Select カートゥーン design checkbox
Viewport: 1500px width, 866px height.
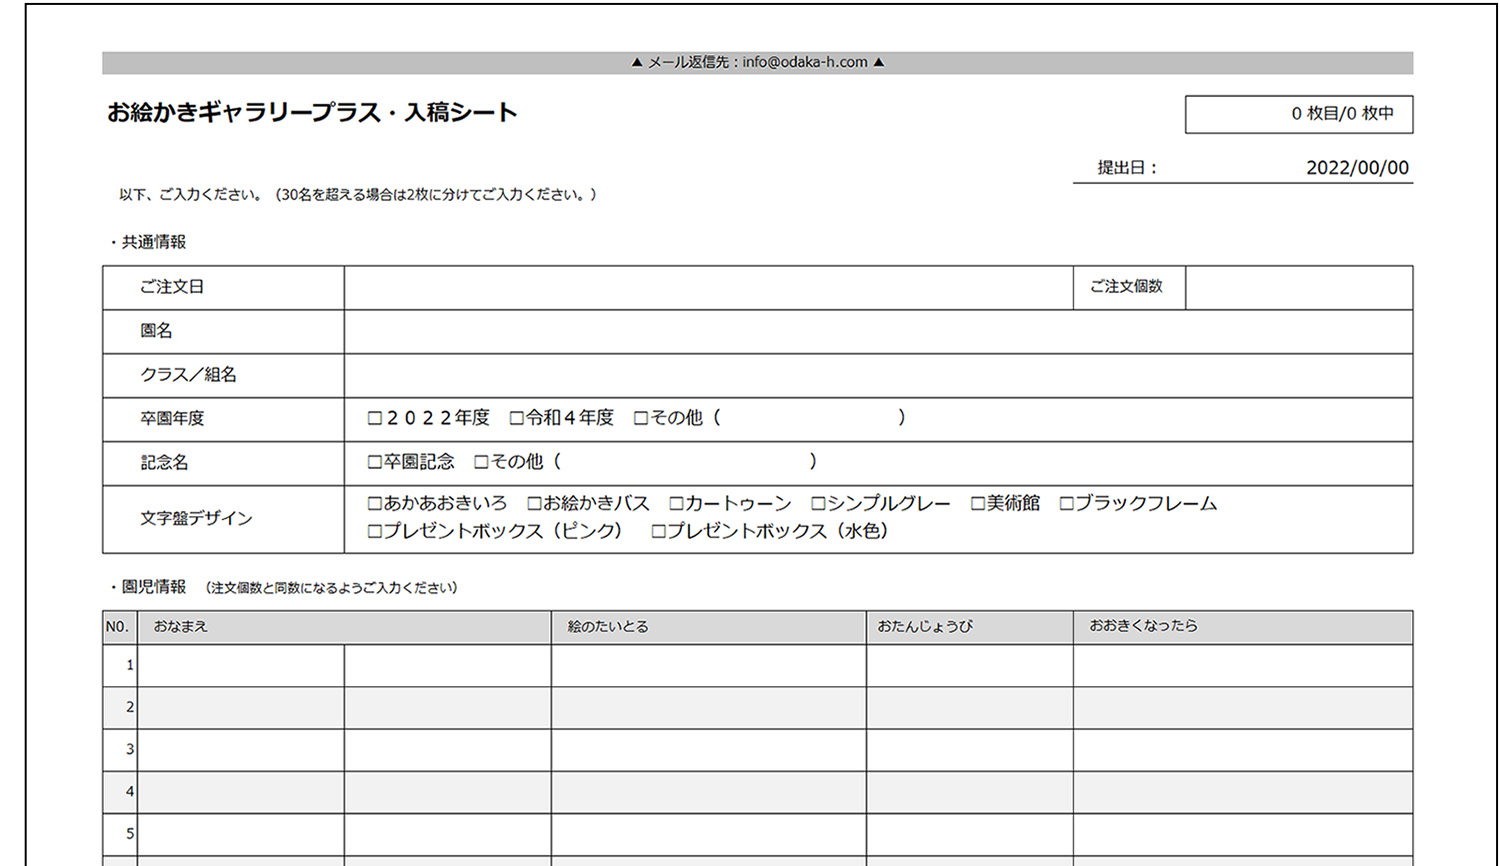coord(676,504)
